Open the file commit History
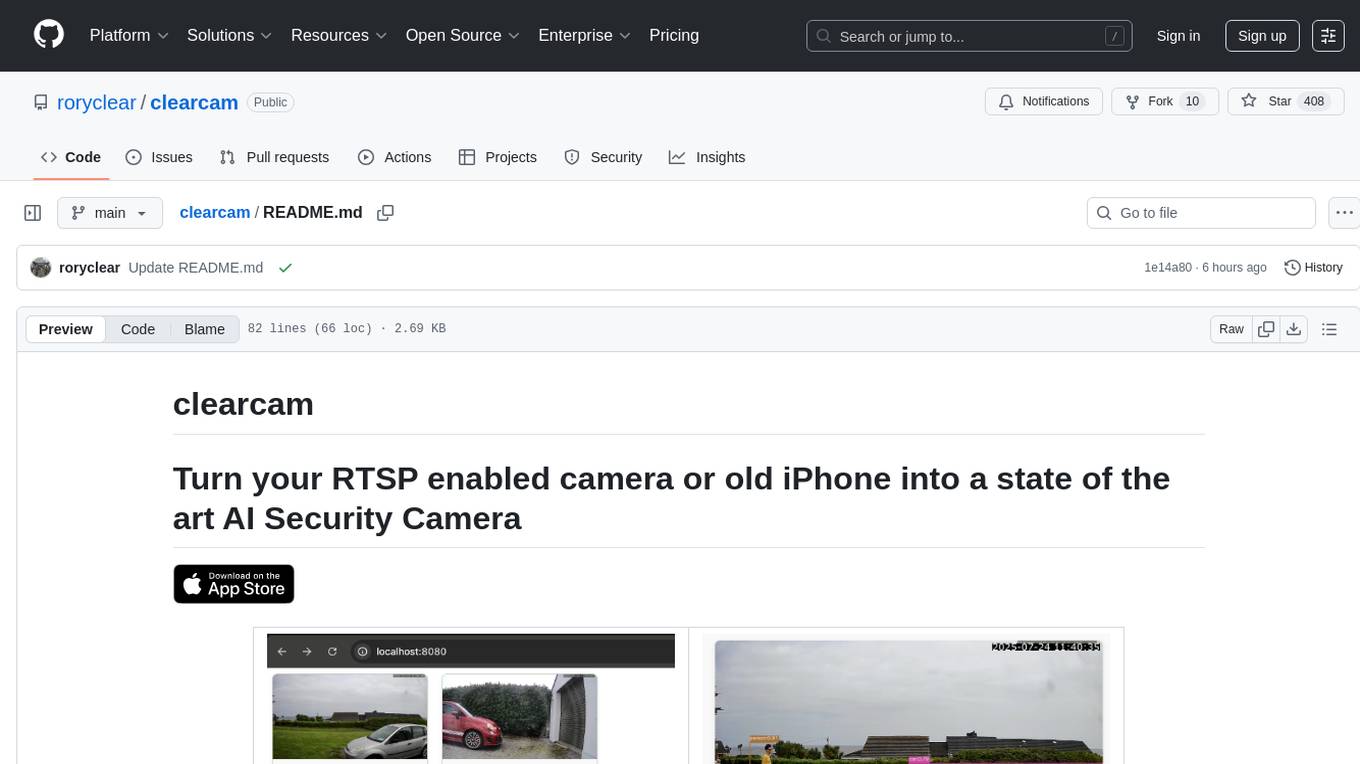1360x764 pixels. pos(1313,268)
